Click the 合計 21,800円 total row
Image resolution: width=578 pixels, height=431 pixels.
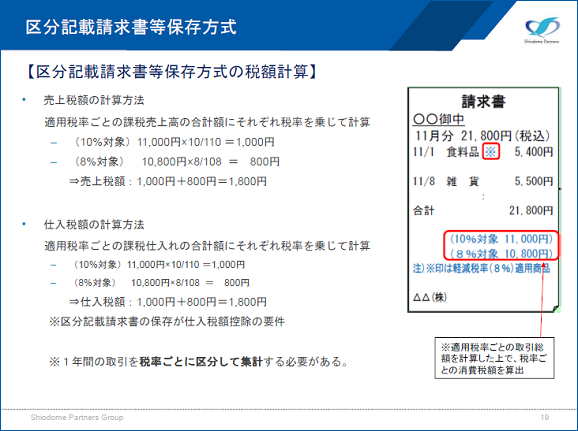483,211
